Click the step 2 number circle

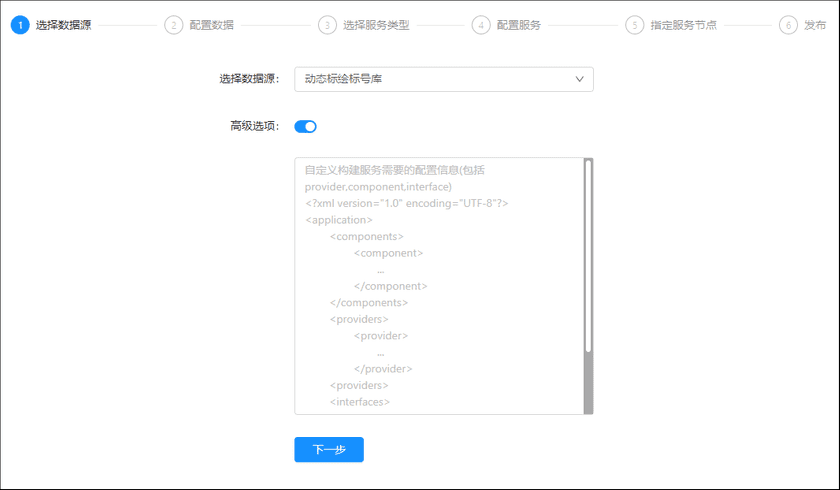174,25
